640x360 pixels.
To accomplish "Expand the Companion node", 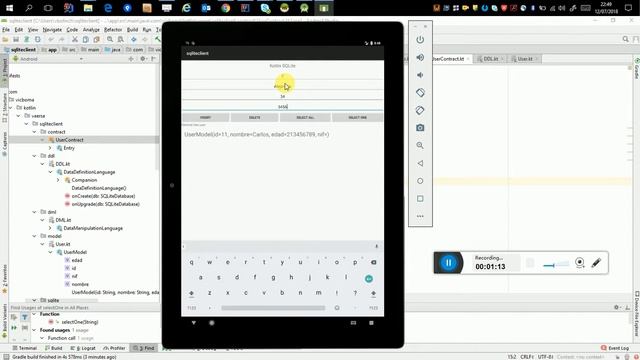I will pos(58,180).
